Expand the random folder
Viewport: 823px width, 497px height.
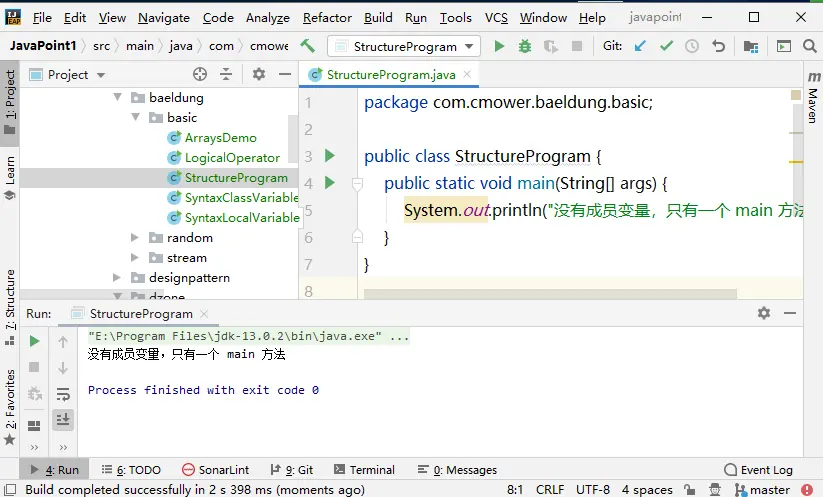(x=135, y=237)
